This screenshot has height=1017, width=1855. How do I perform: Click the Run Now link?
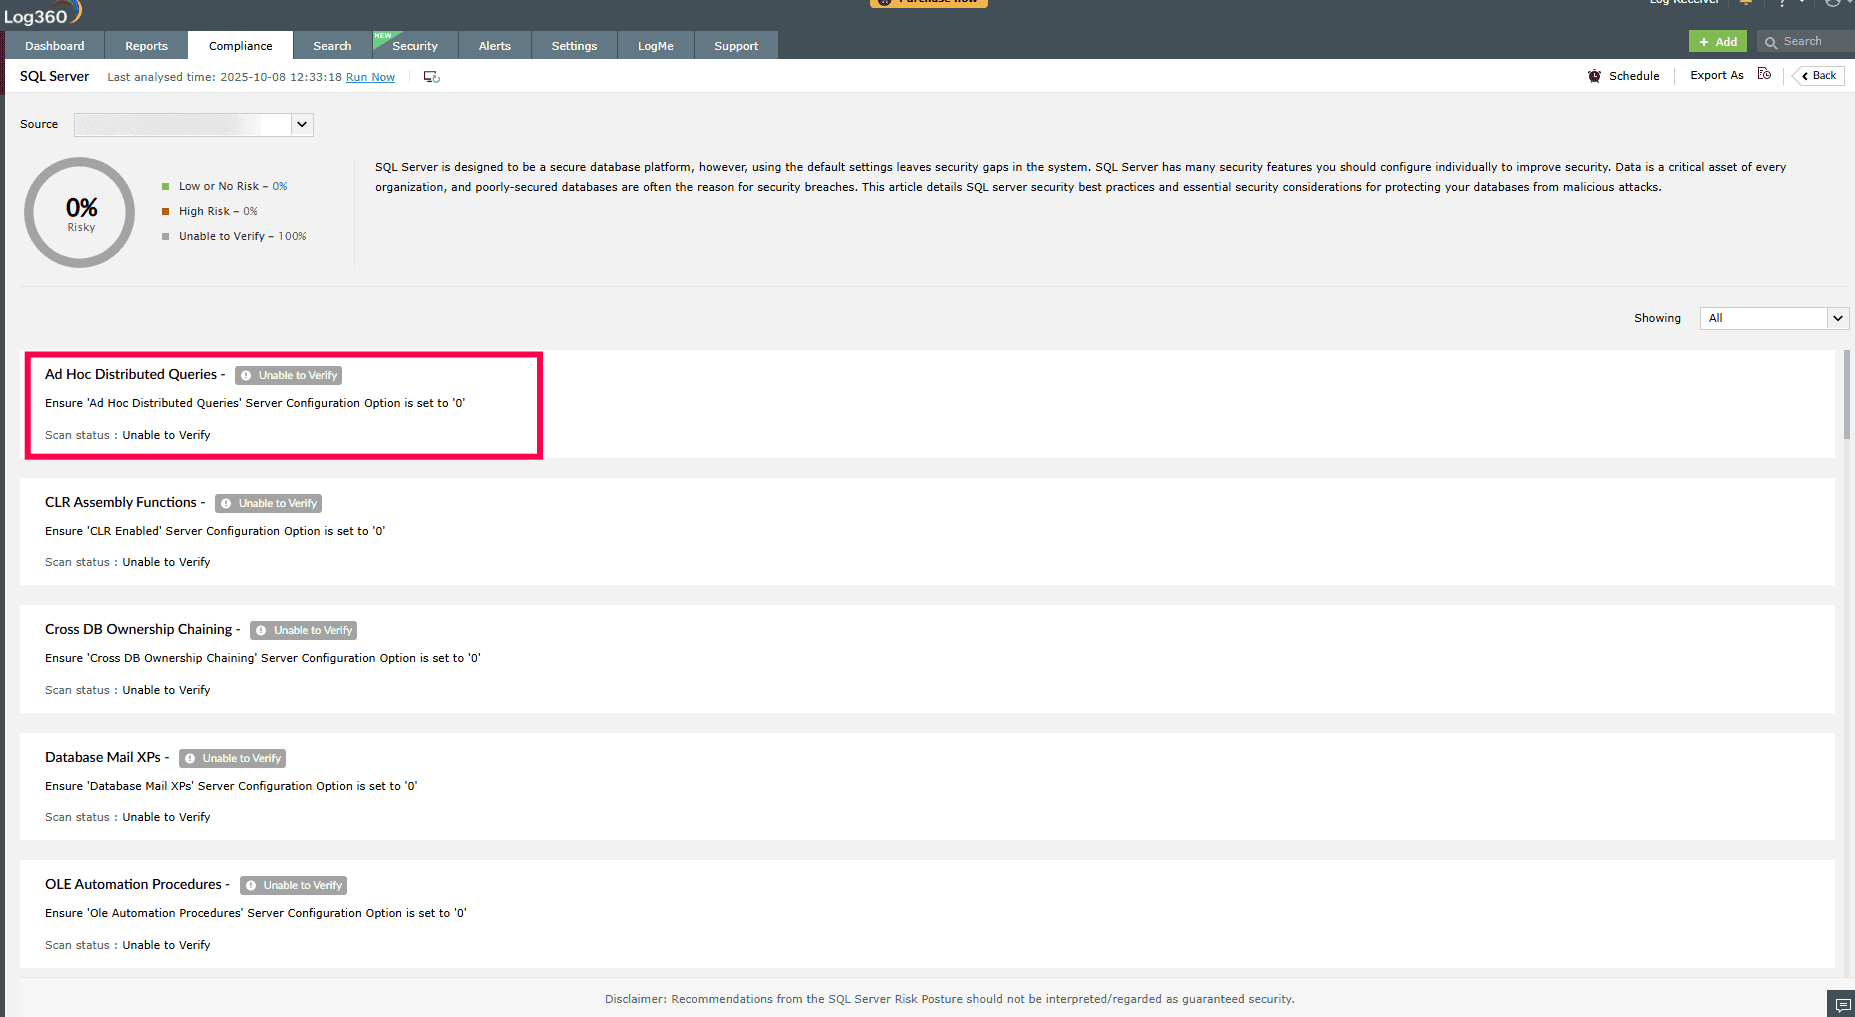[x=369, y=77]
